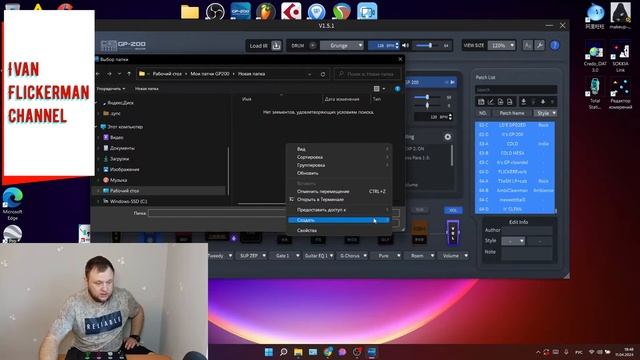The width and height of the screenshot is (640, 360).
Task: Adjust the lower patch slider
Action: tap(427, 106)
